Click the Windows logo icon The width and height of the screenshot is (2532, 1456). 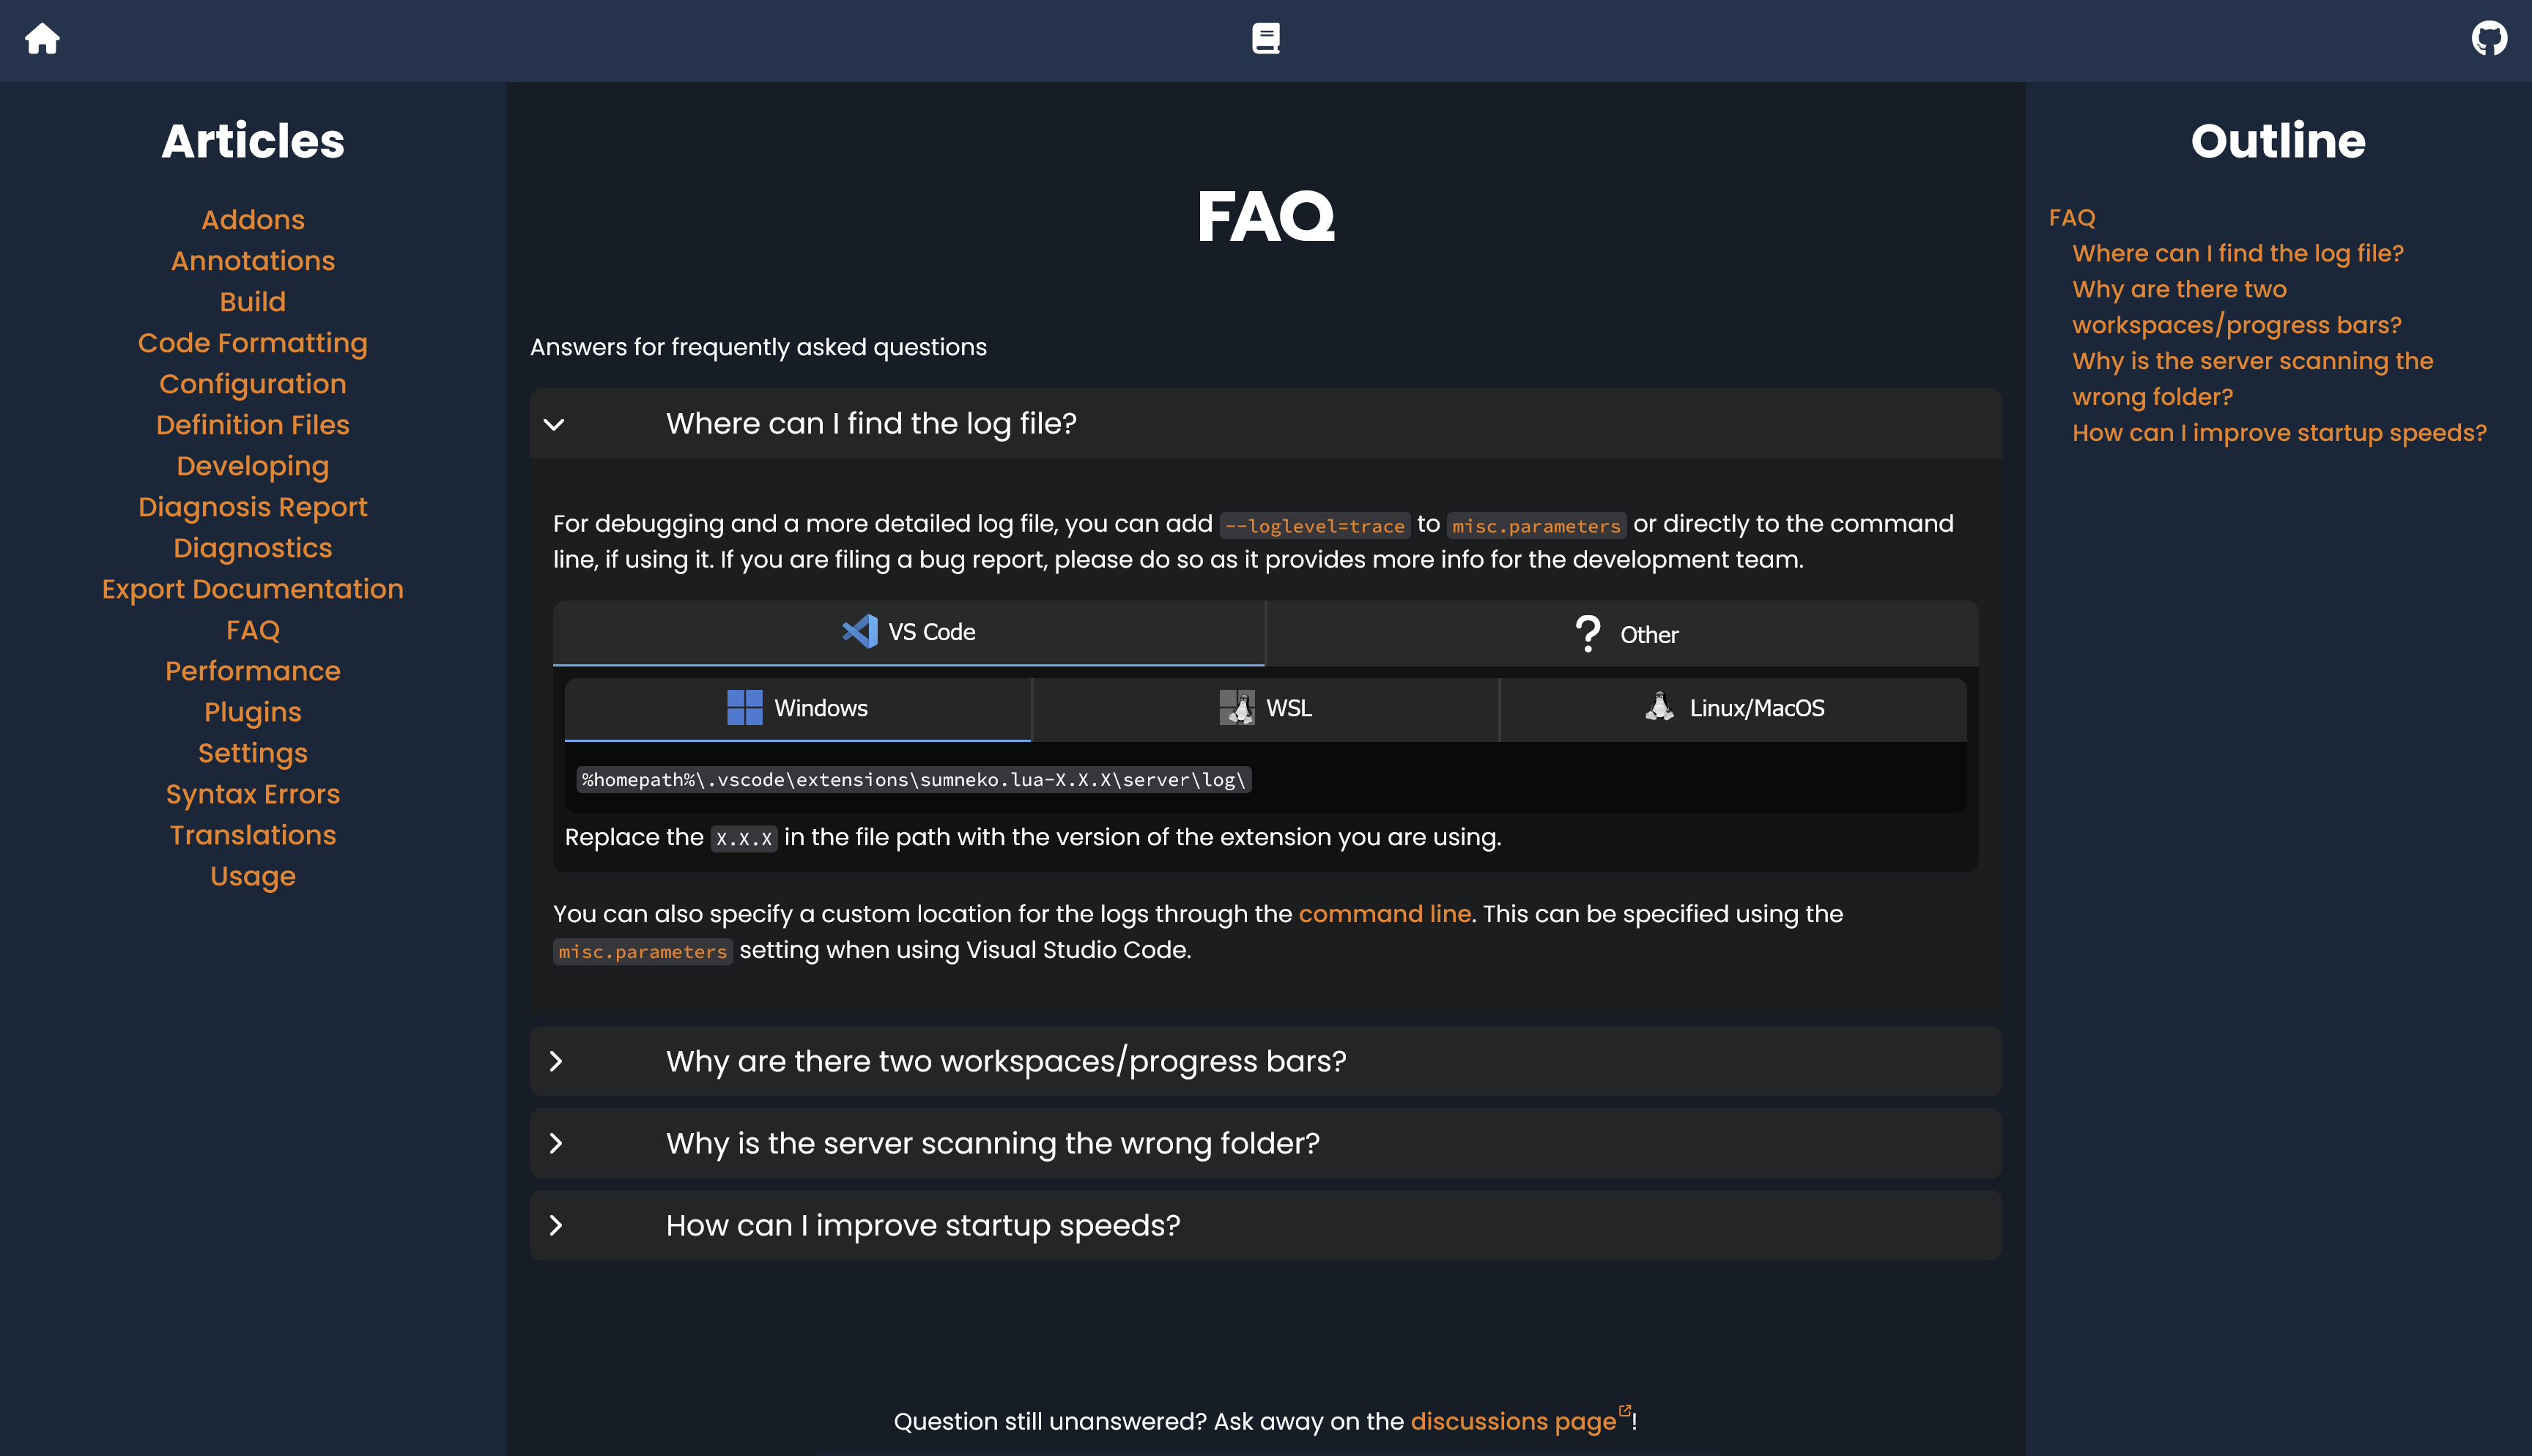(744, 708)
